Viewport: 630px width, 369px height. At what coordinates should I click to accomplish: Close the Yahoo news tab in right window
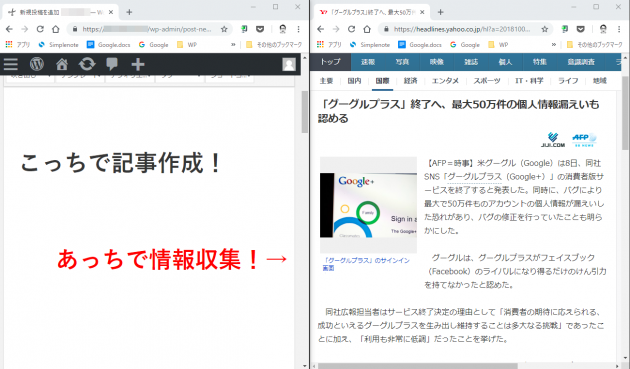click(x=422, y=12)
